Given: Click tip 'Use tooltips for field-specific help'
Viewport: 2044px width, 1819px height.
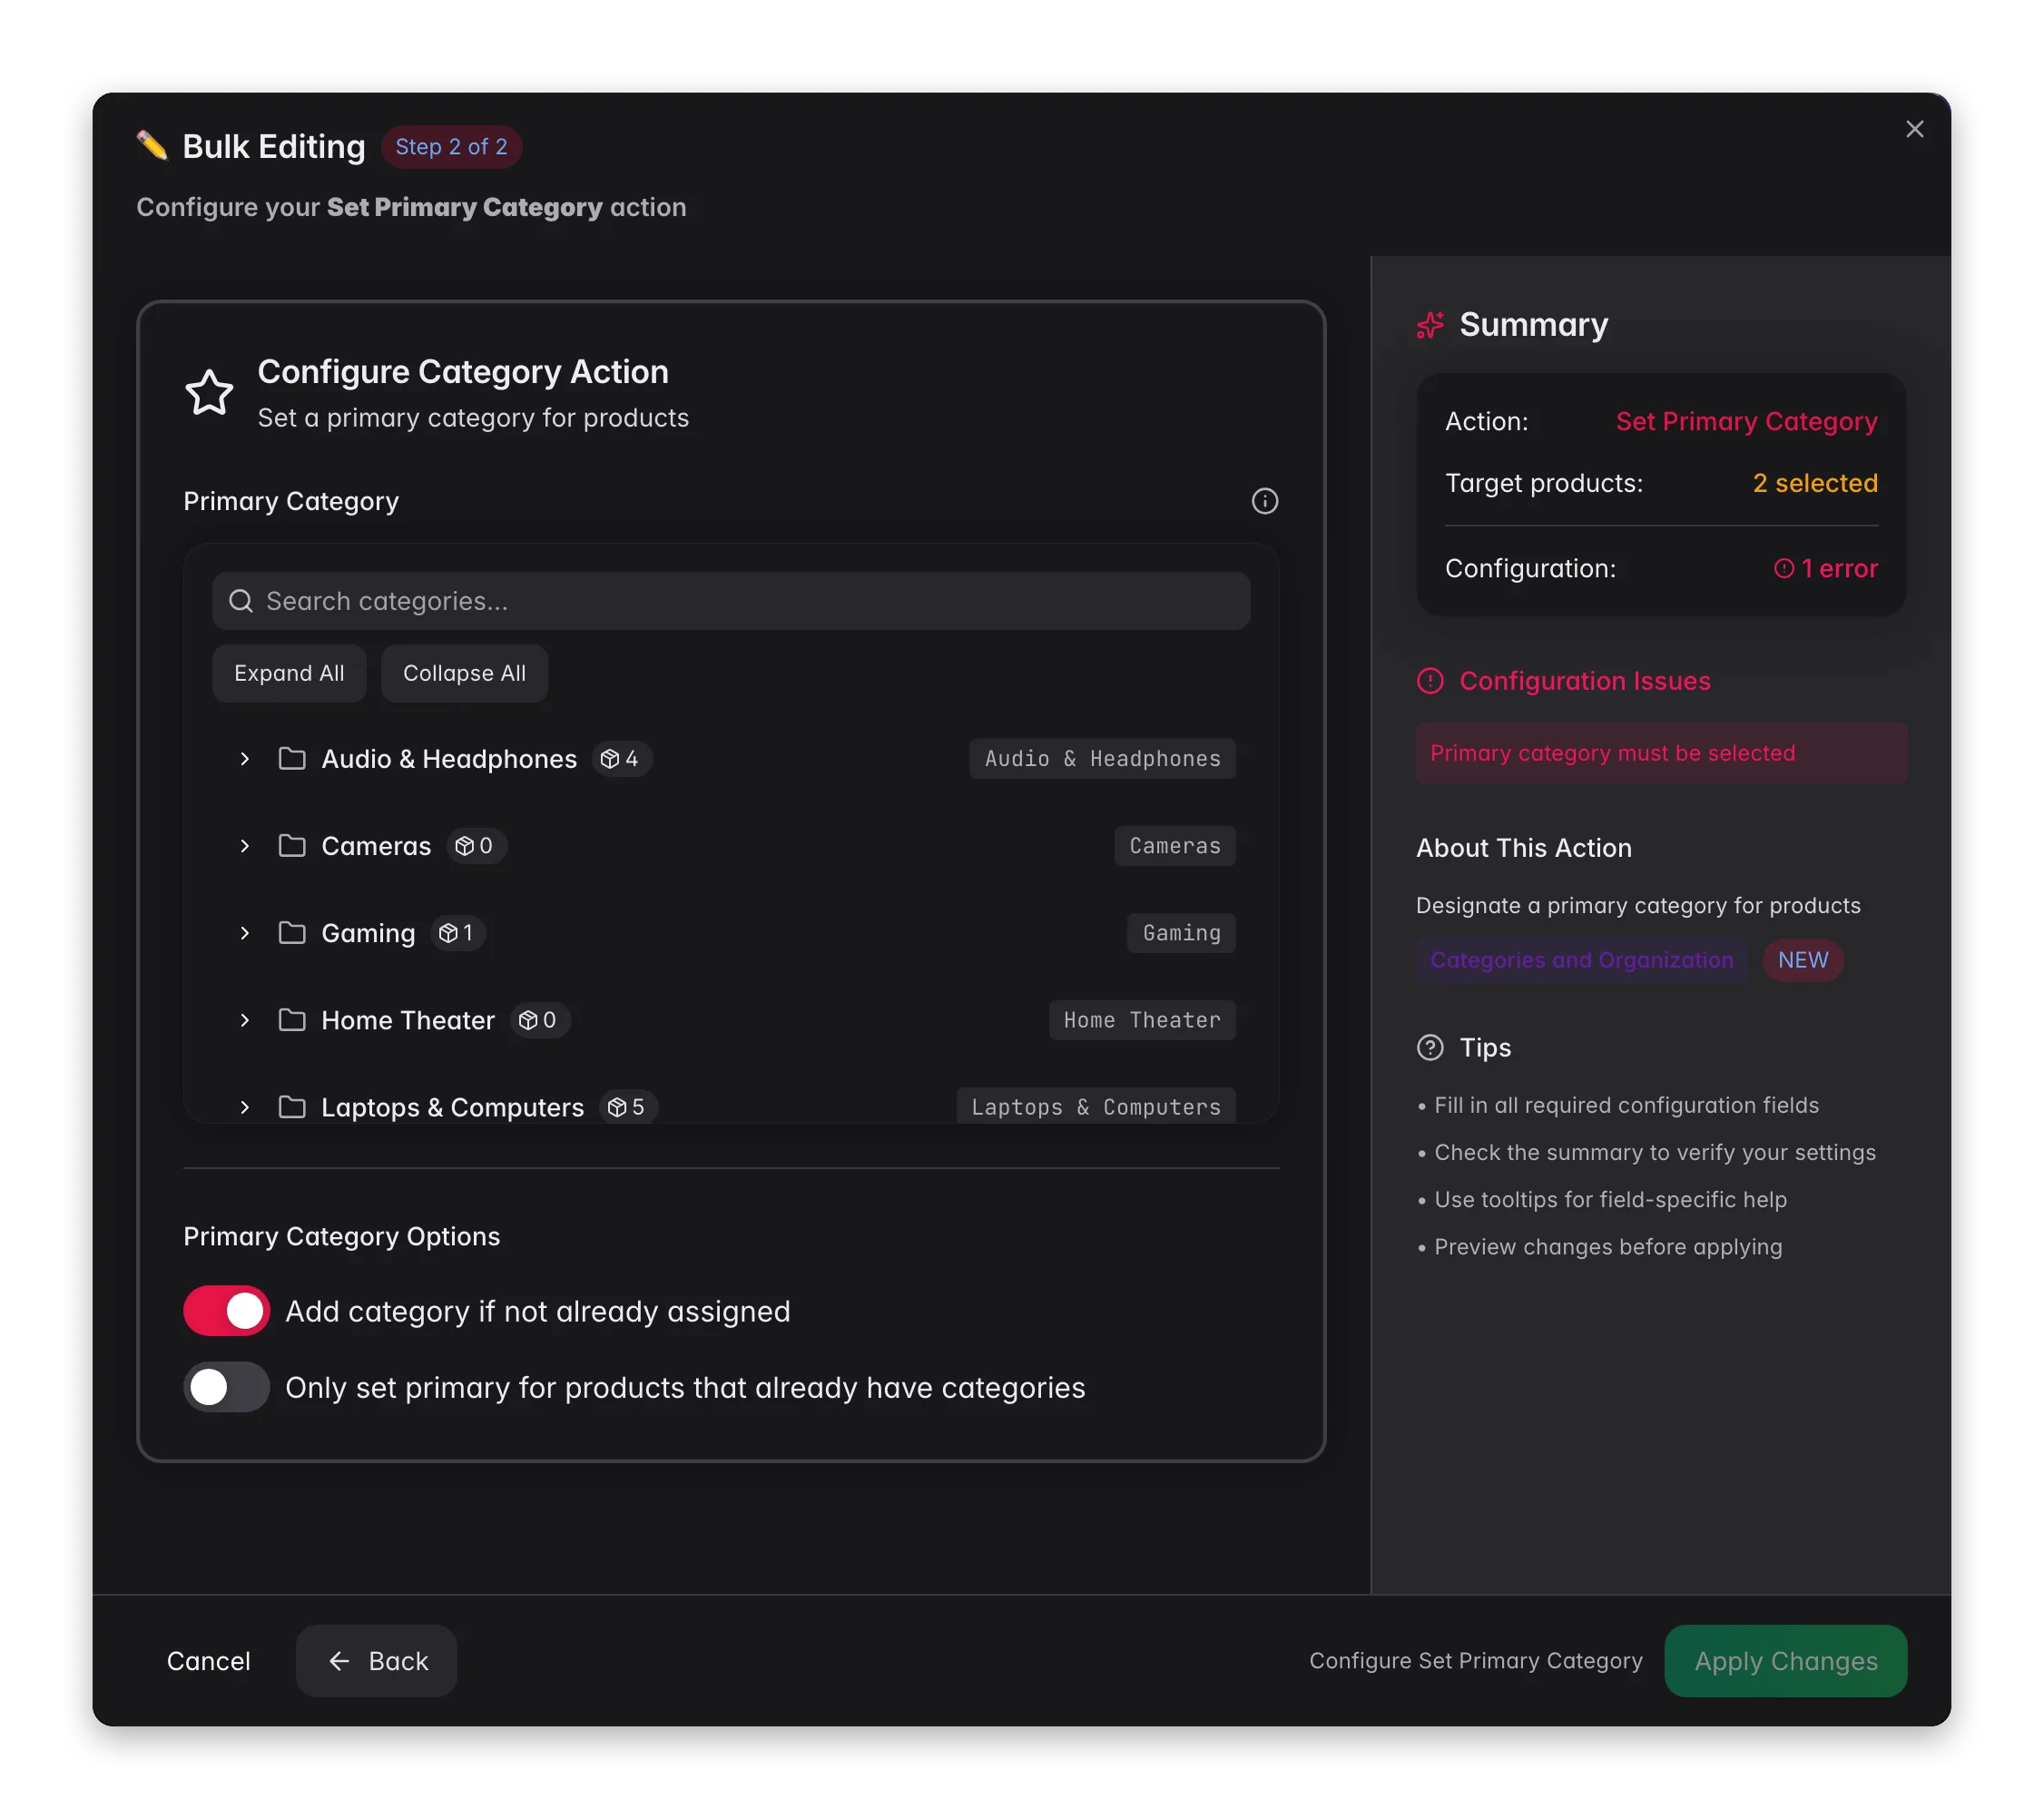Looking at the screenshot, I should pyautogui.click(x=1610, y=1200).
